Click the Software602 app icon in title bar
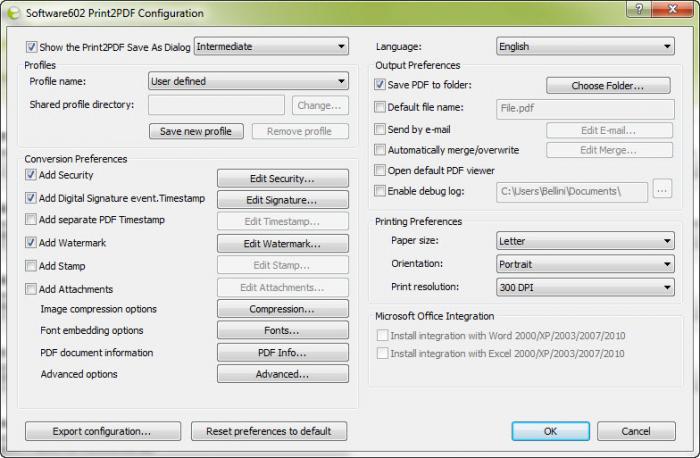Image resolution: width=700 pixels, height=458 pixels. click(x=14, y=13)
